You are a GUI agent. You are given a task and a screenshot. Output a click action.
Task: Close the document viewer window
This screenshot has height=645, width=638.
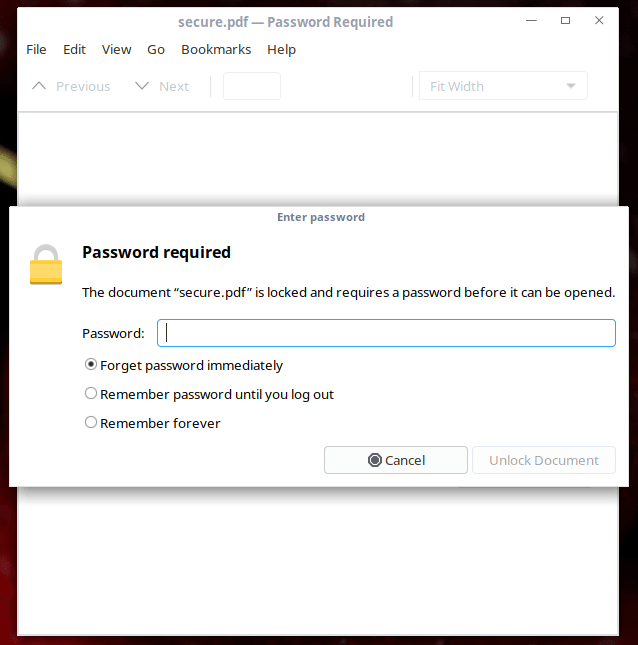coord(599,21)
